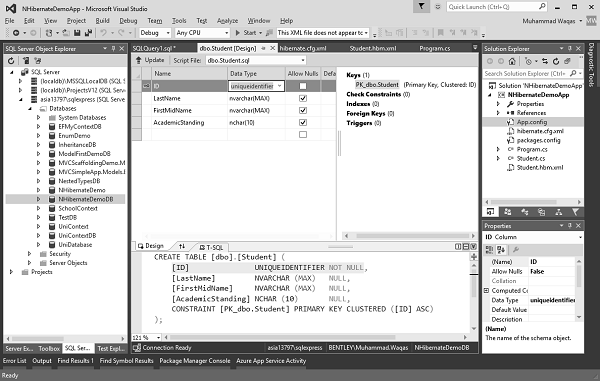Click the Refresh icon in SQL Server Object Explorer

click(11, 60)
